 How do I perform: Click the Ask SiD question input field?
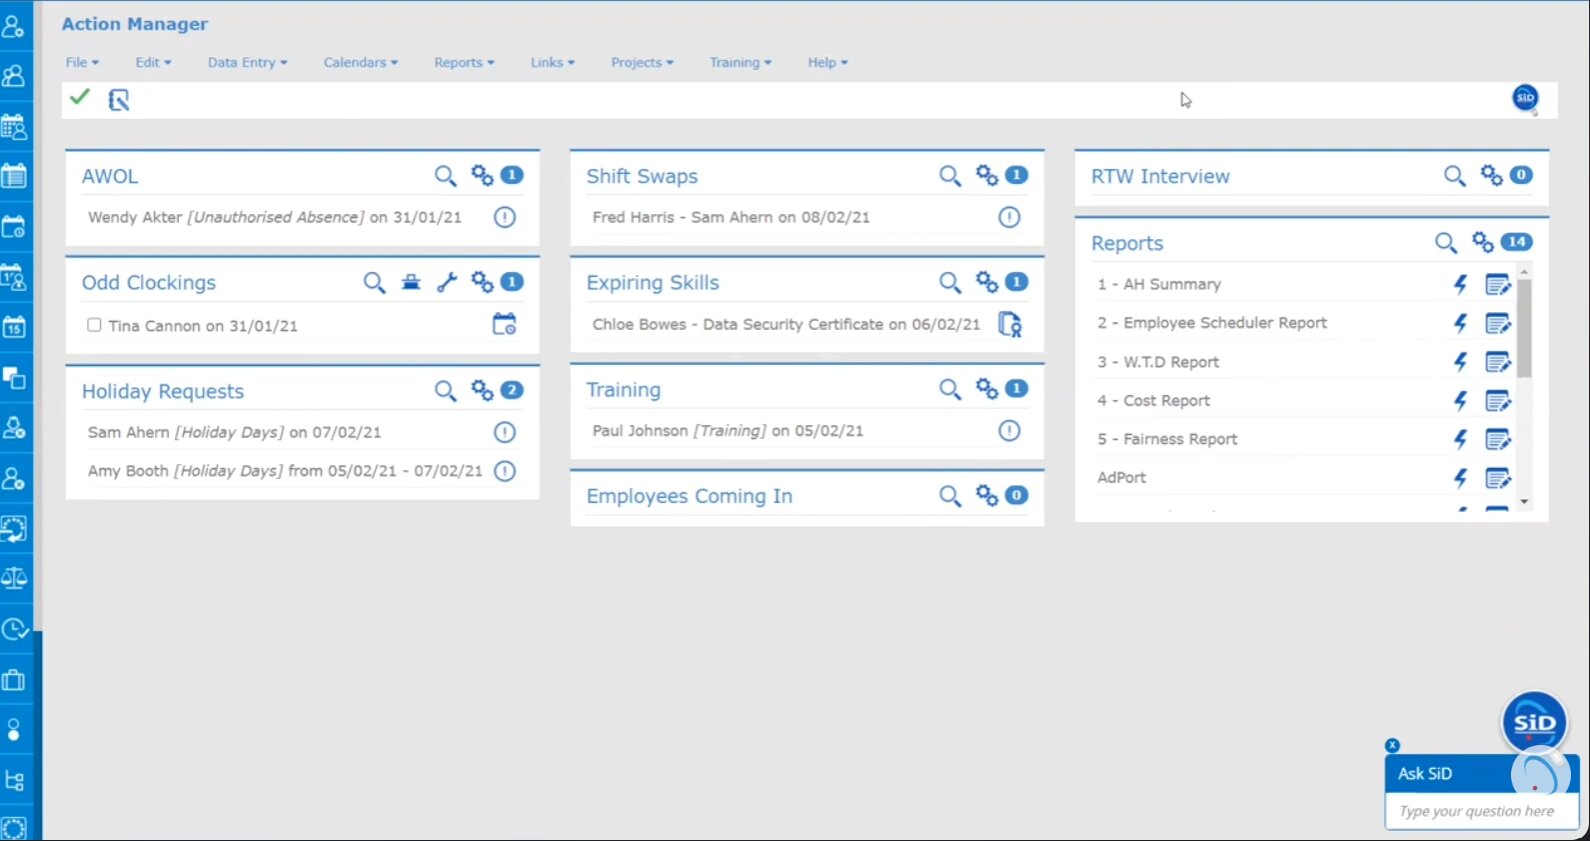pos(1480,811)
